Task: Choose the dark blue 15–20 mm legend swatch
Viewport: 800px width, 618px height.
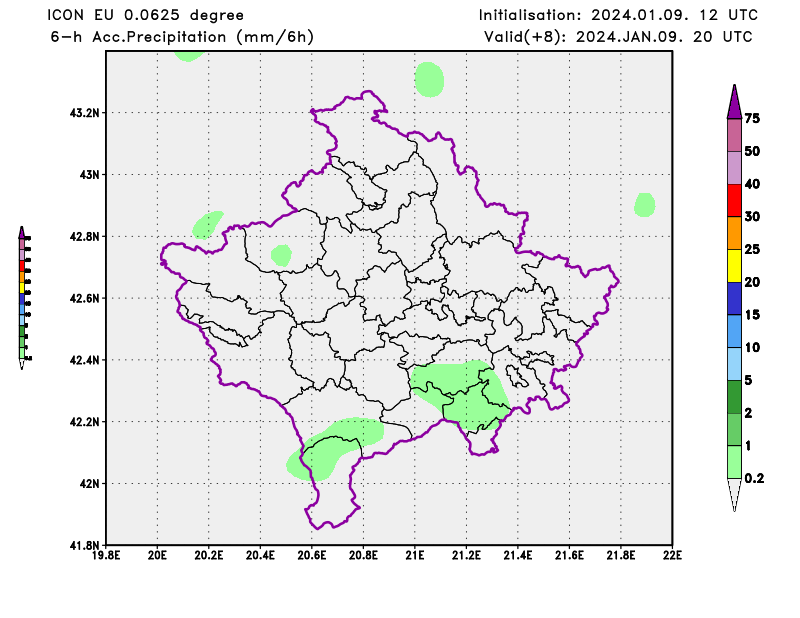Action: (x=734, y=299)
